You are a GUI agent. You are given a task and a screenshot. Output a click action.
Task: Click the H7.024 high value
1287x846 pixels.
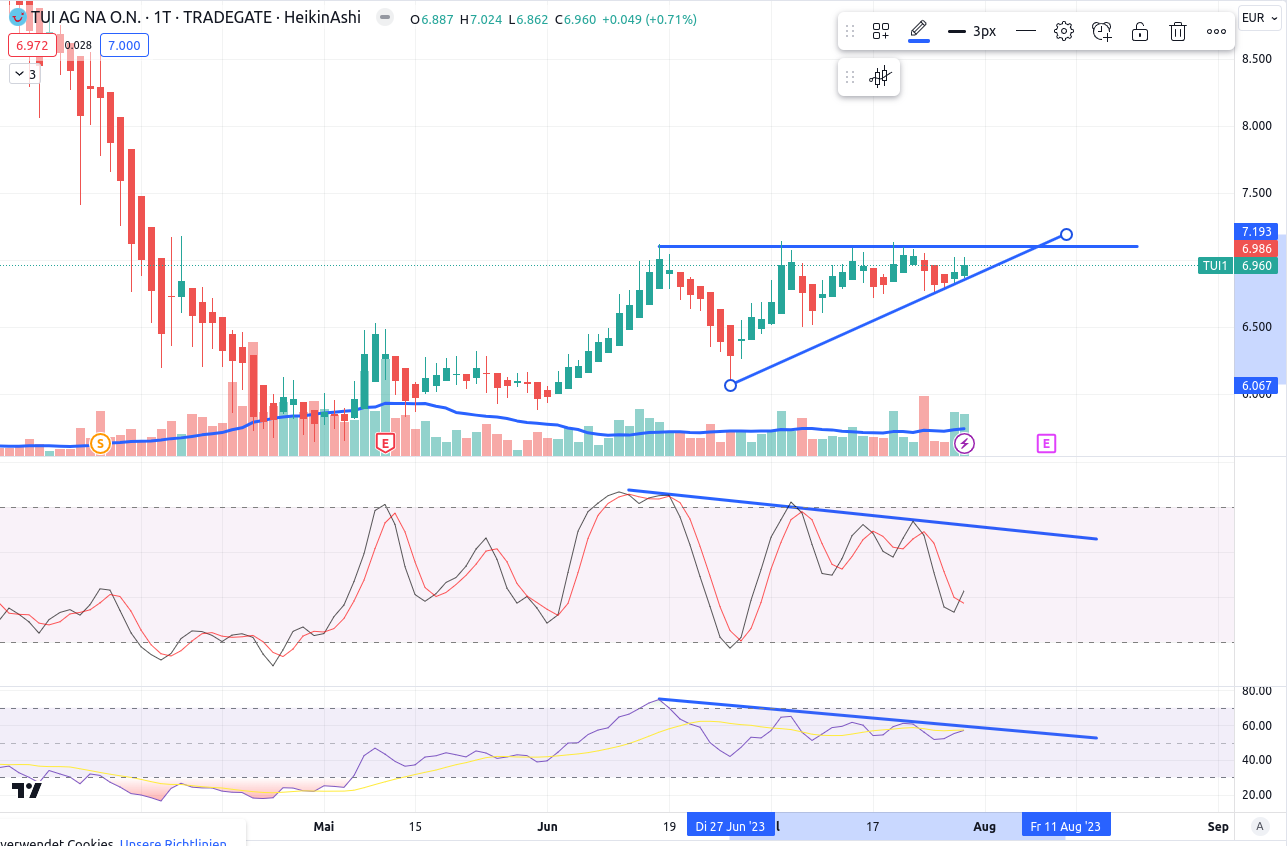[x=481, y=19]
